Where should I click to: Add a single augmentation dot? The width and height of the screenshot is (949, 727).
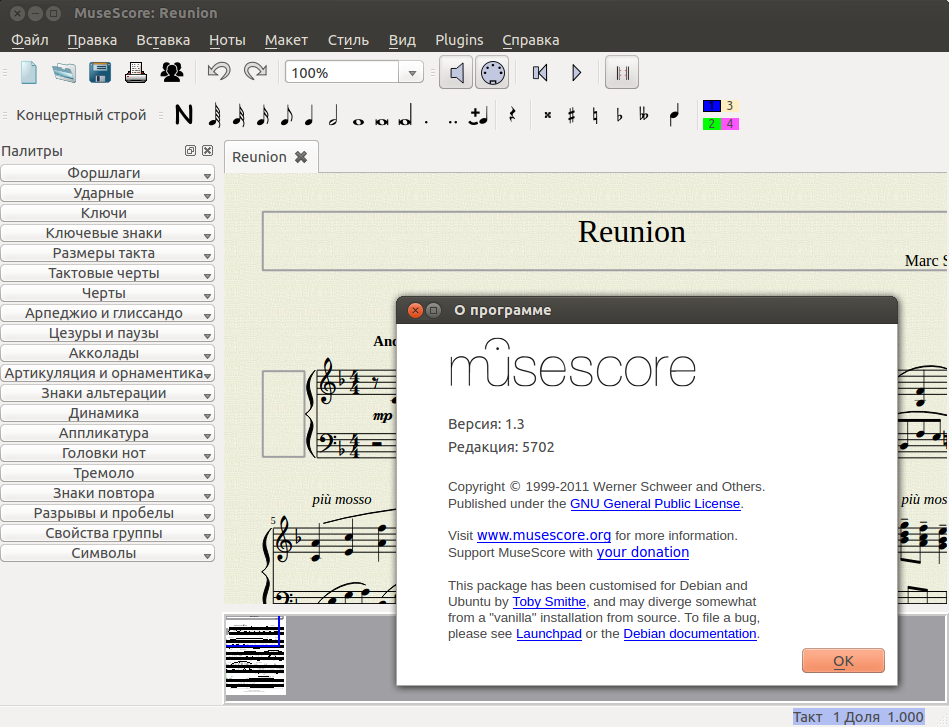(427, 121)
